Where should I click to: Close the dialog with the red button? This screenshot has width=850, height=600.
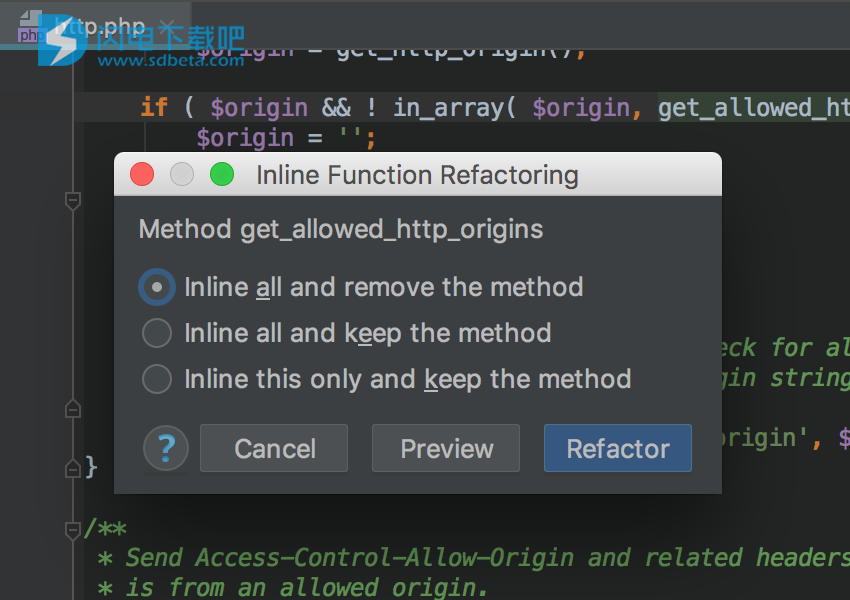[142, 175]
